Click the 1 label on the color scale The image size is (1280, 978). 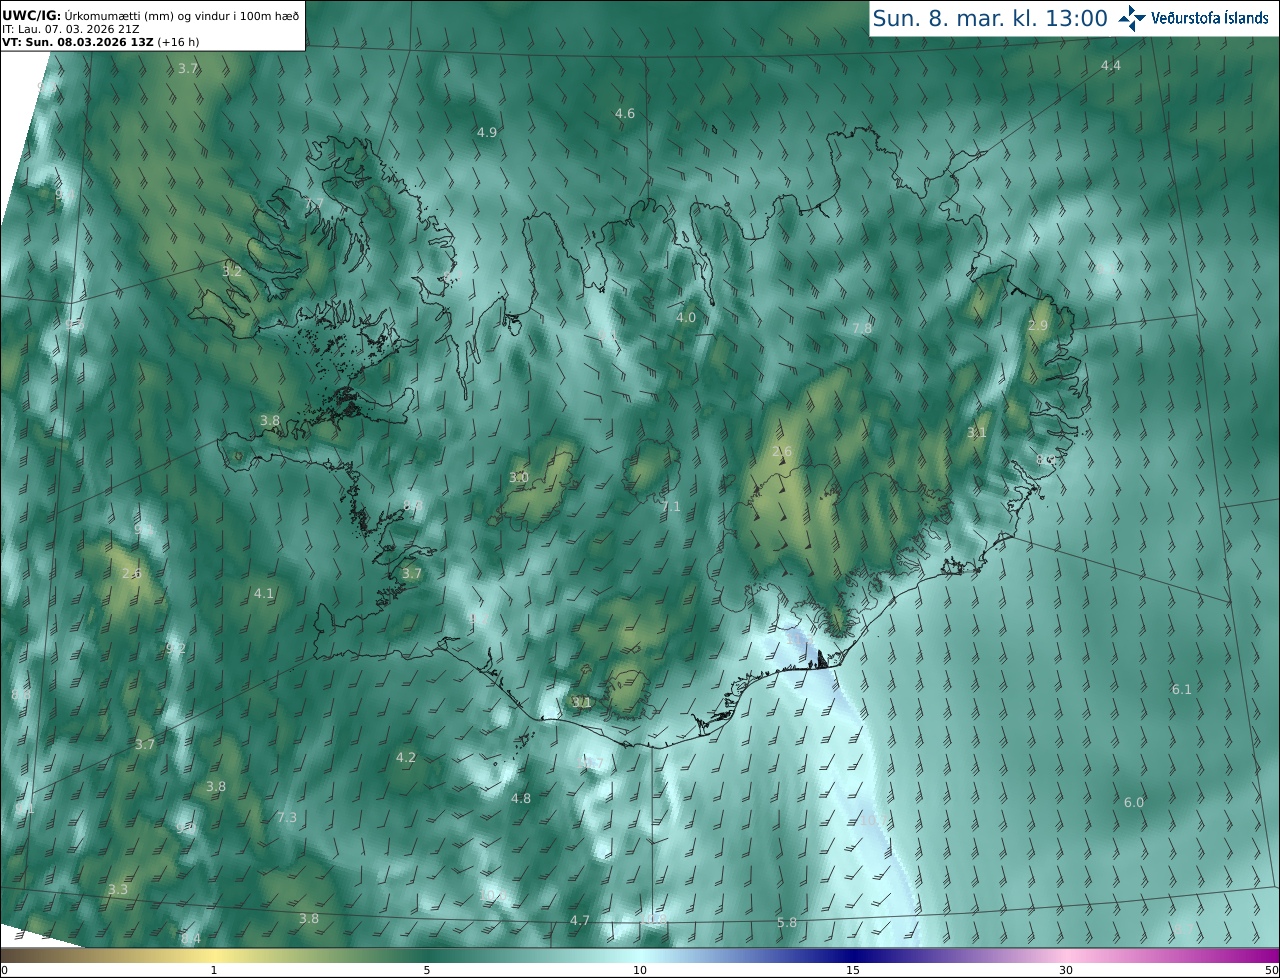click(x=214, y=970)
